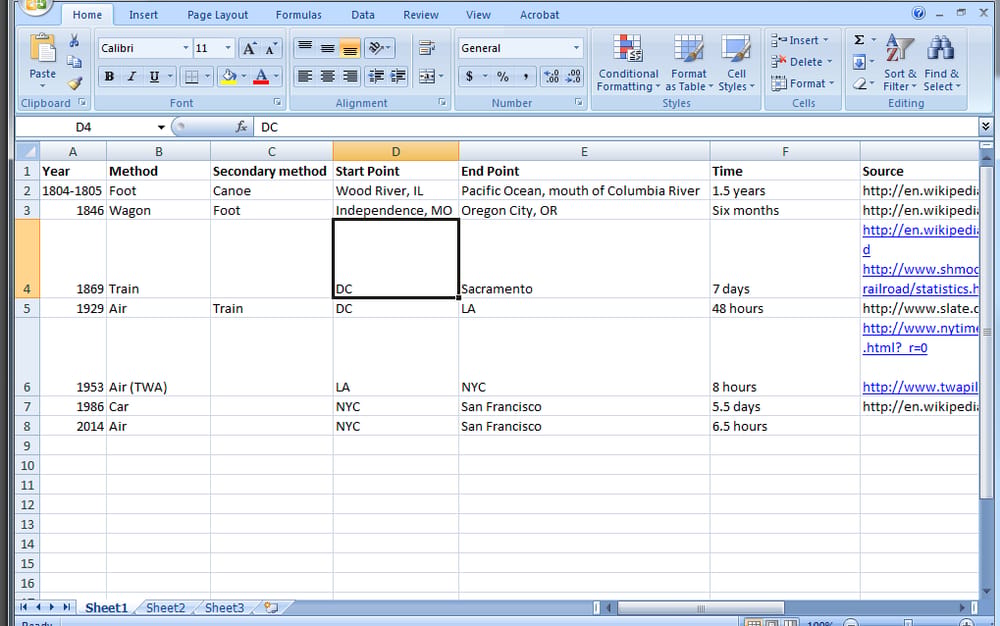Open Find & Select menu
This screenshot has height=626, width=1000.
[941, 63]
